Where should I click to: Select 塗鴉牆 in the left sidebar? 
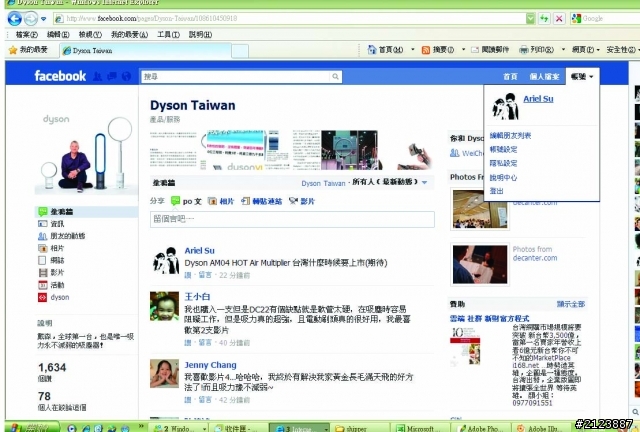tap(87, 212)
